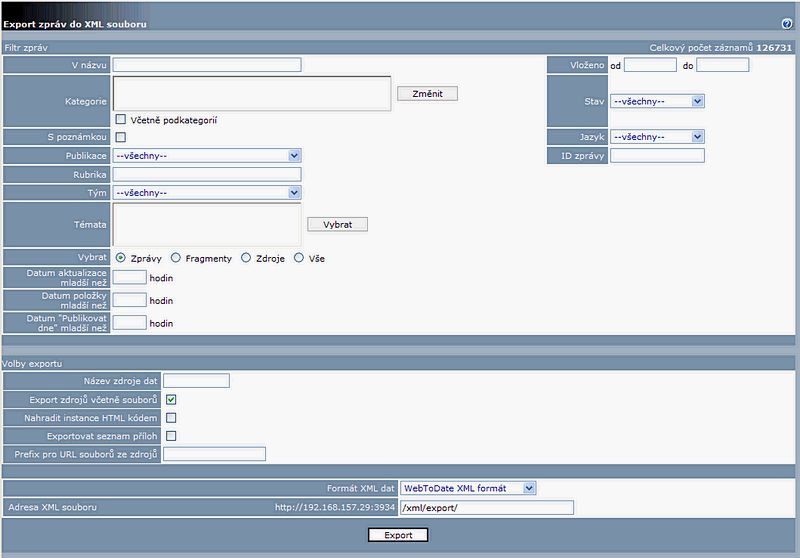Select the Vše radio button
Viewport: 800px width, 558px height.
299,258
